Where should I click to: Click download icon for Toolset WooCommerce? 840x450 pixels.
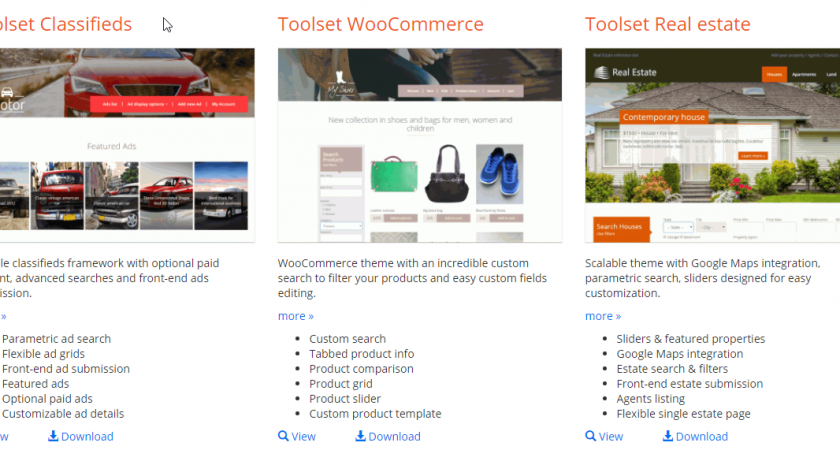coord(361,436)
